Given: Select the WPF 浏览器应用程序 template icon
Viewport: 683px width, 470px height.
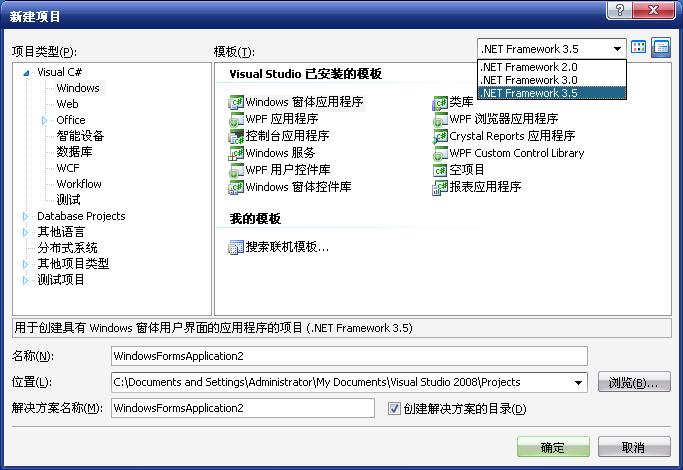Looking at the screenshot, I should (x=440, y=119).
